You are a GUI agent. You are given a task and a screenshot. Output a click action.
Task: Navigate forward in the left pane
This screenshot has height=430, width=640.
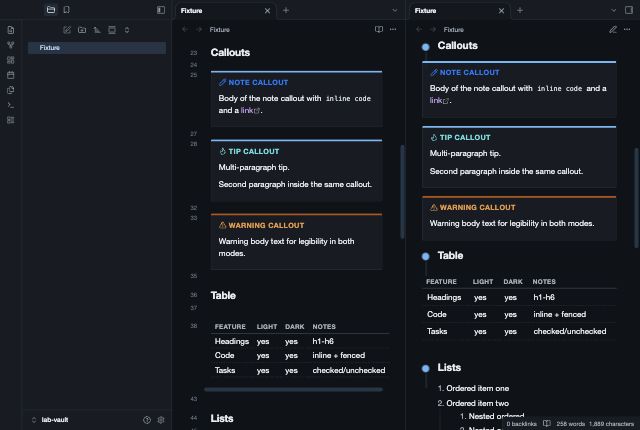click(199, 29)
